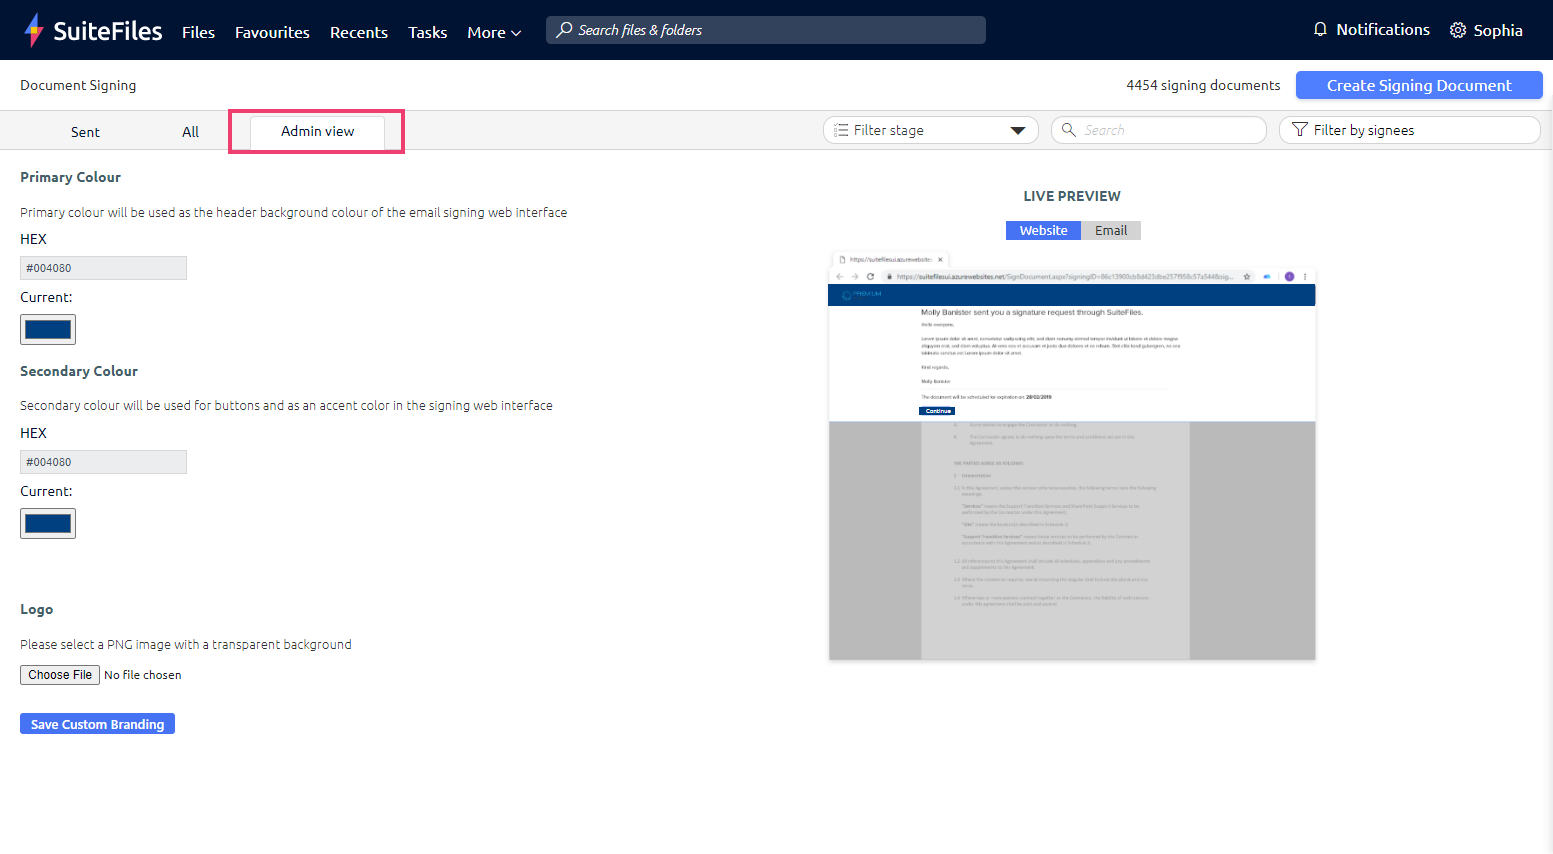Screen dimensions: 1553x854
Task: Switch to the Sent tab
Action: point(85,132)
